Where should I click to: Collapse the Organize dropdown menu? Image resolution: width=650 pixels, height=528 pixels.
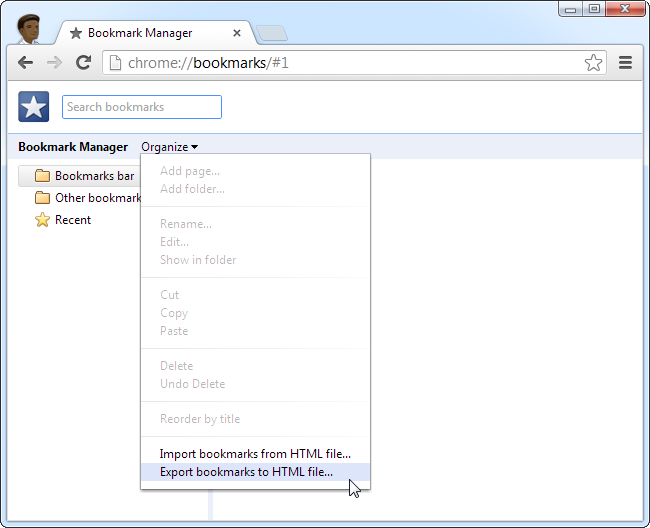169,147
